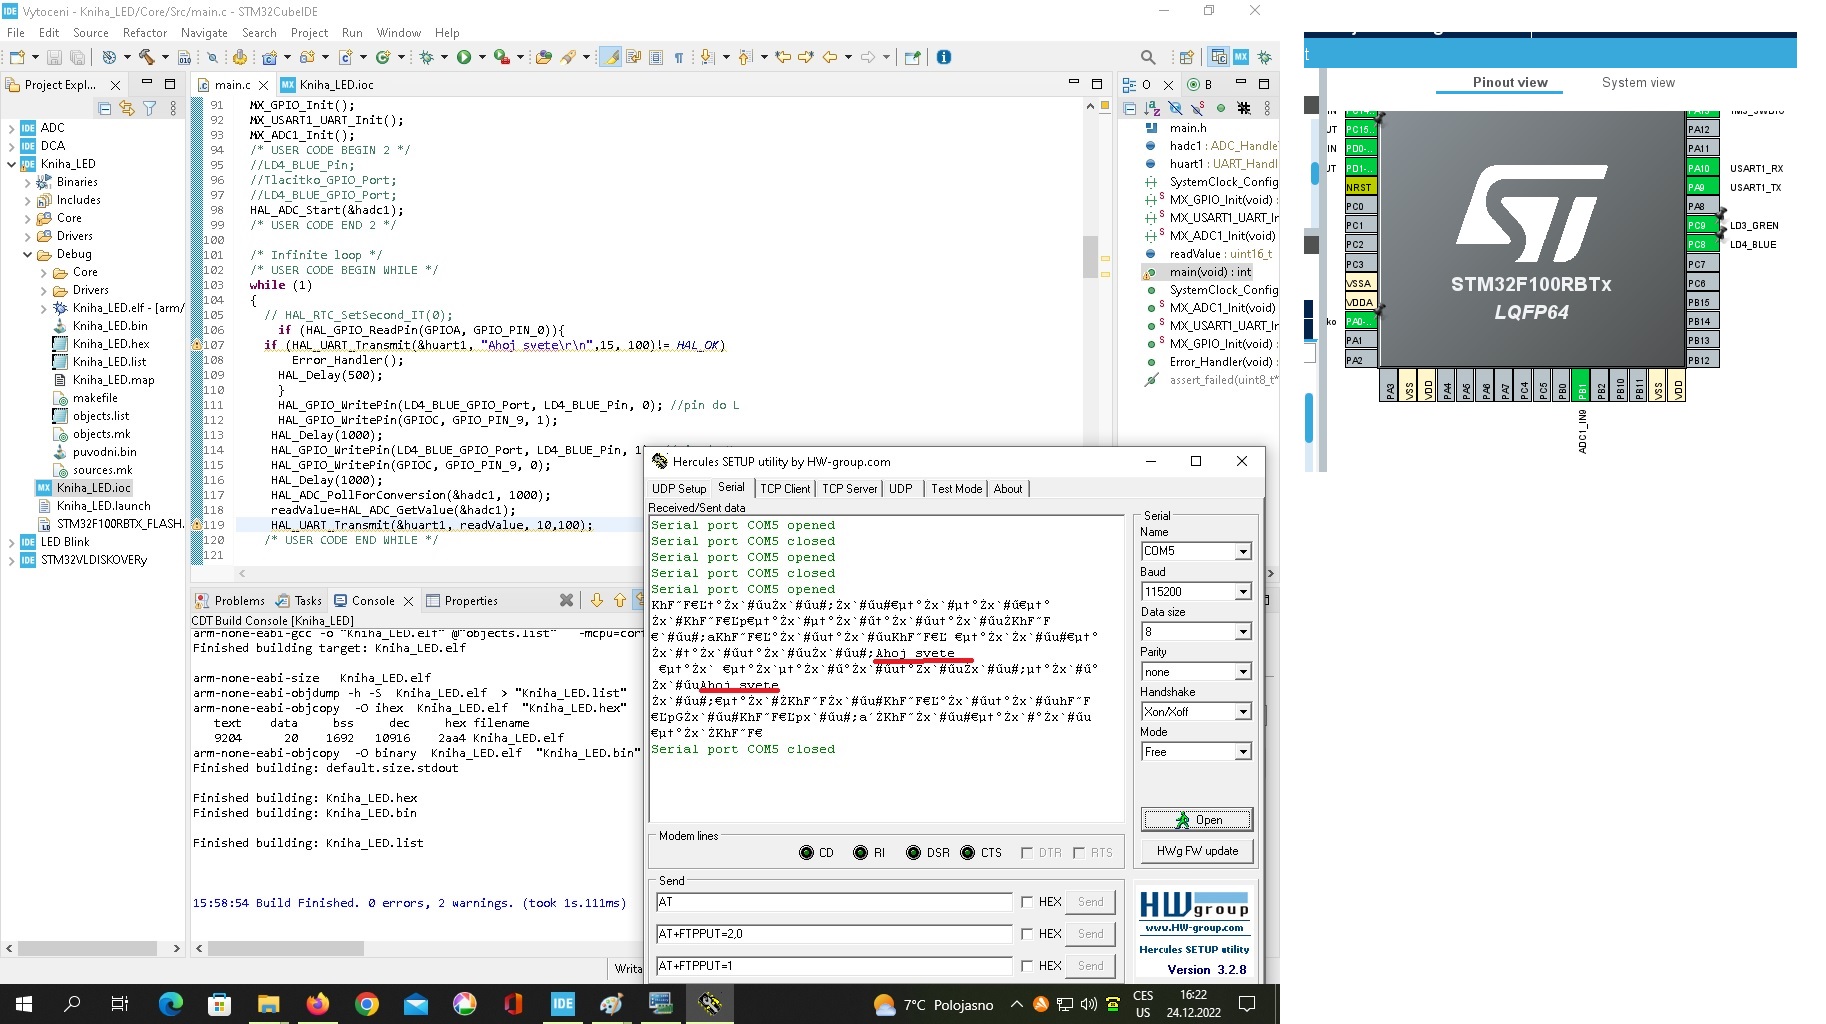Sort the Outline view alphabetically
This screenshot has width=1826, height=1024.
[x=1152, y=108]
